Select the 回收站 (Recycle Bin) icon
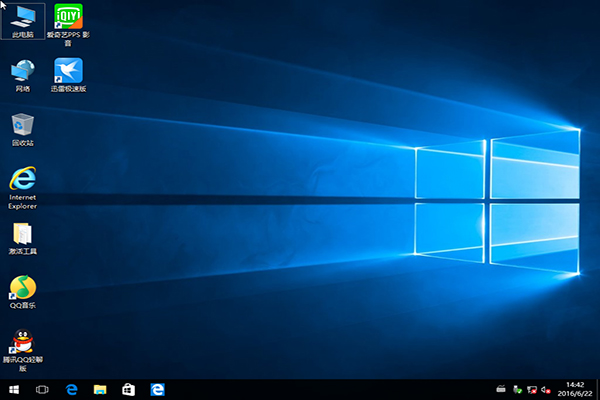Screen dimensions: 600x400 point(22,126)
